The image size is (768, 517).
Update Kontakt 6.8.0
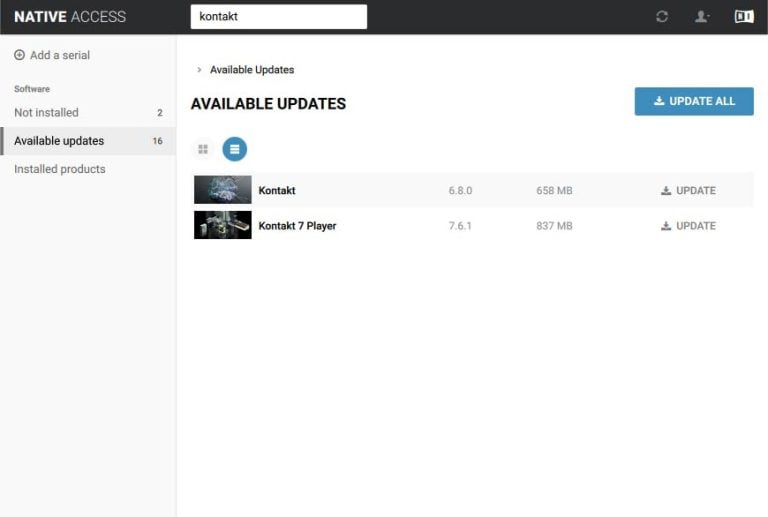[x=688, y=191]
